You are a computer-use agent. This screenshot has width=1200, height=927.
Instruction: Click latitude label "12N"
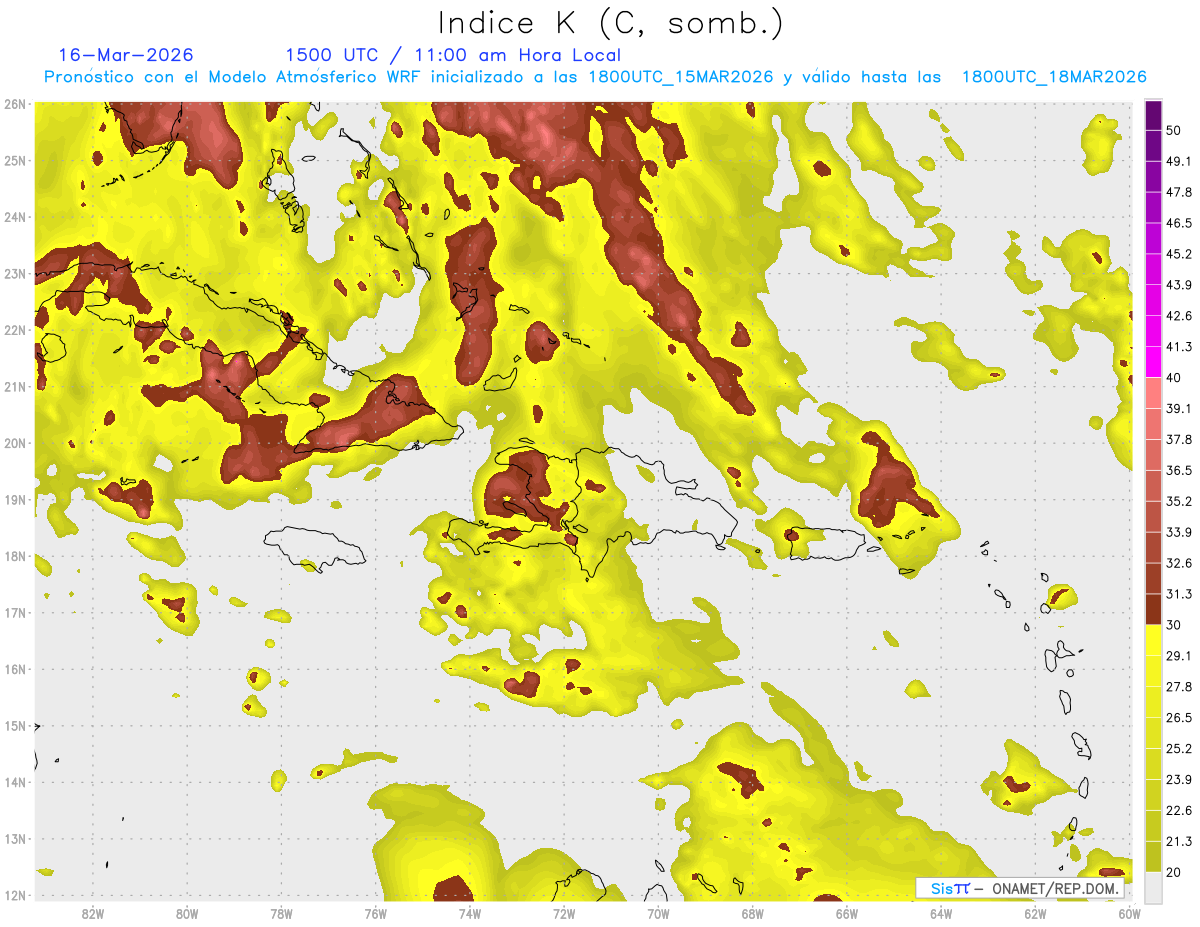click(x=15, y=895)
